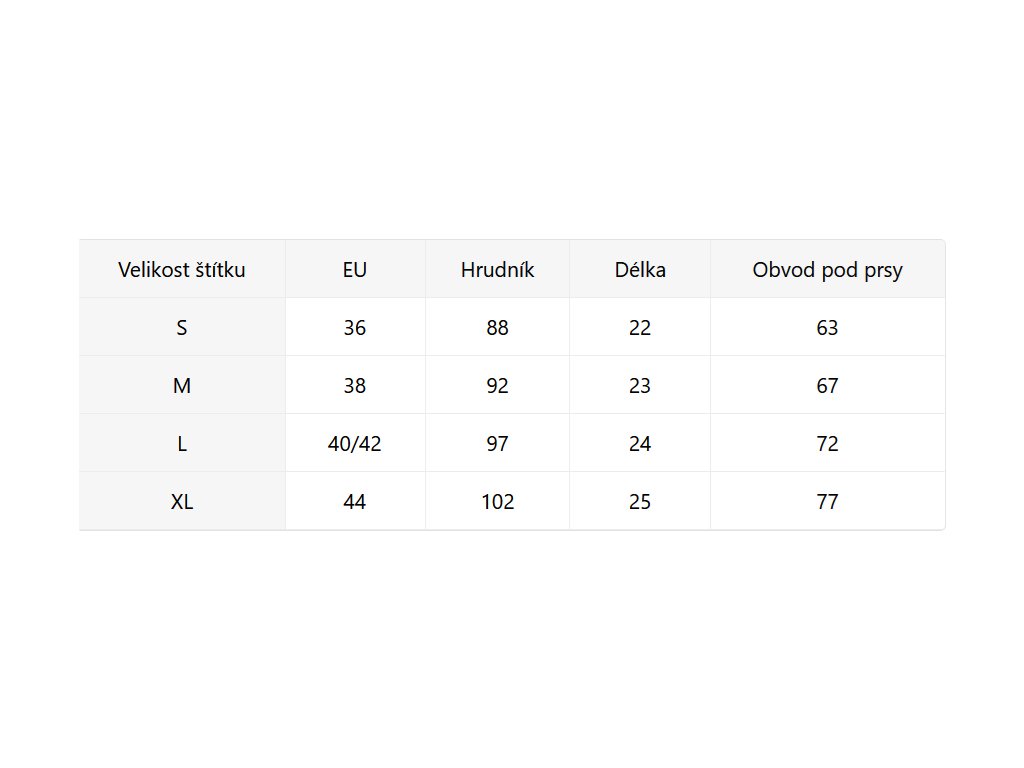This screenshot has width=1024, height=768.
Task: Click the EU value 40/42 cell
Action: 354,443
